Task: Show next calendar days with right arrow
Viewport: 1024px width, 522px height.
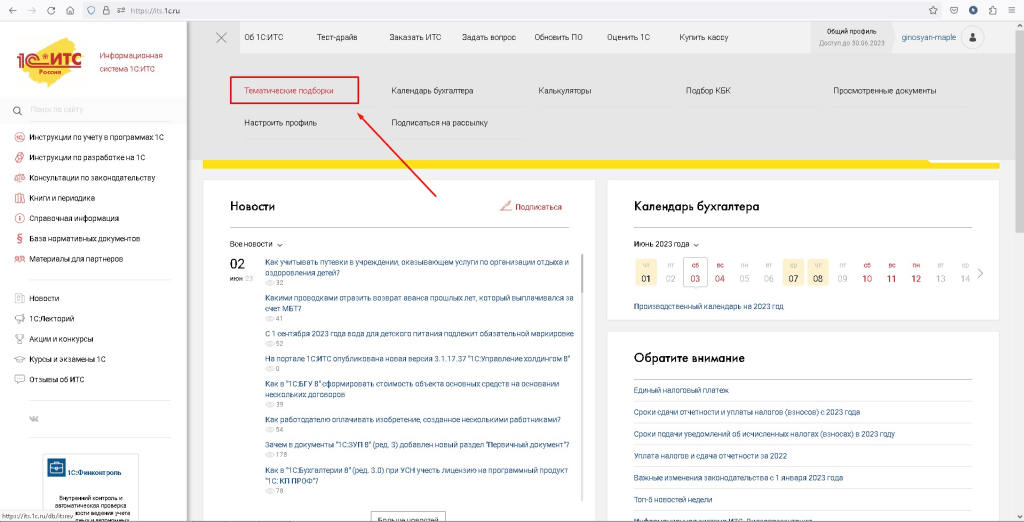Action: click(x=980, y=273)
